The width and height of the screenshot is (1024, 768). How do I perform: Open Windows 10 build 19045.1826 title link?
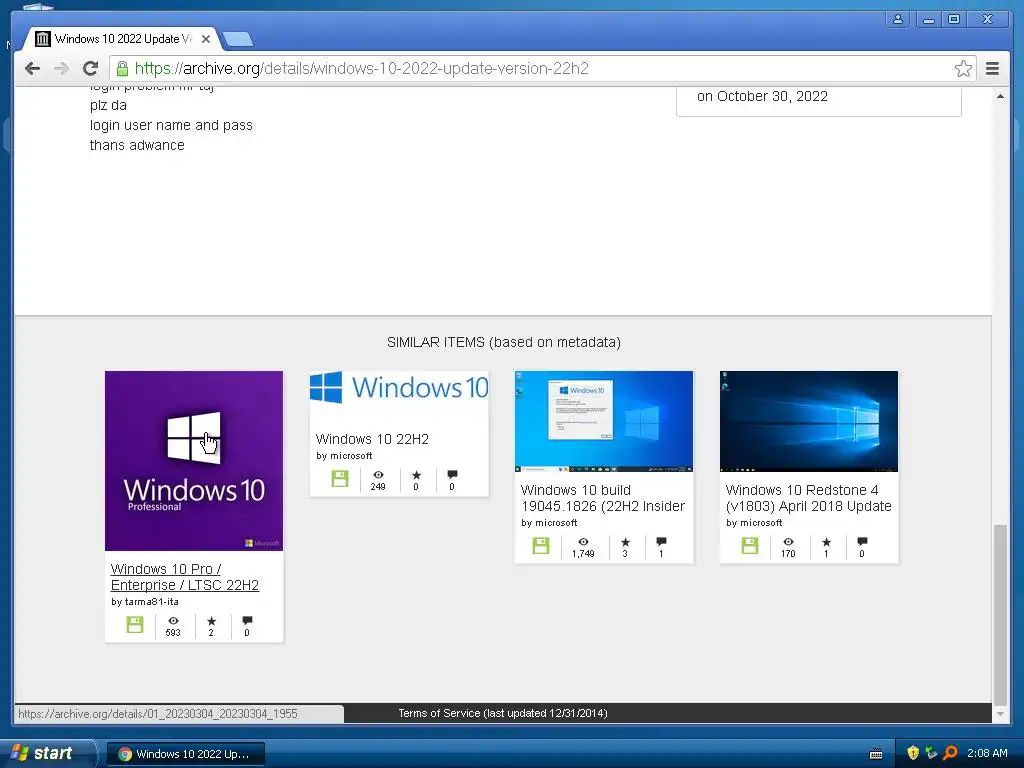(x=603, y=498)
